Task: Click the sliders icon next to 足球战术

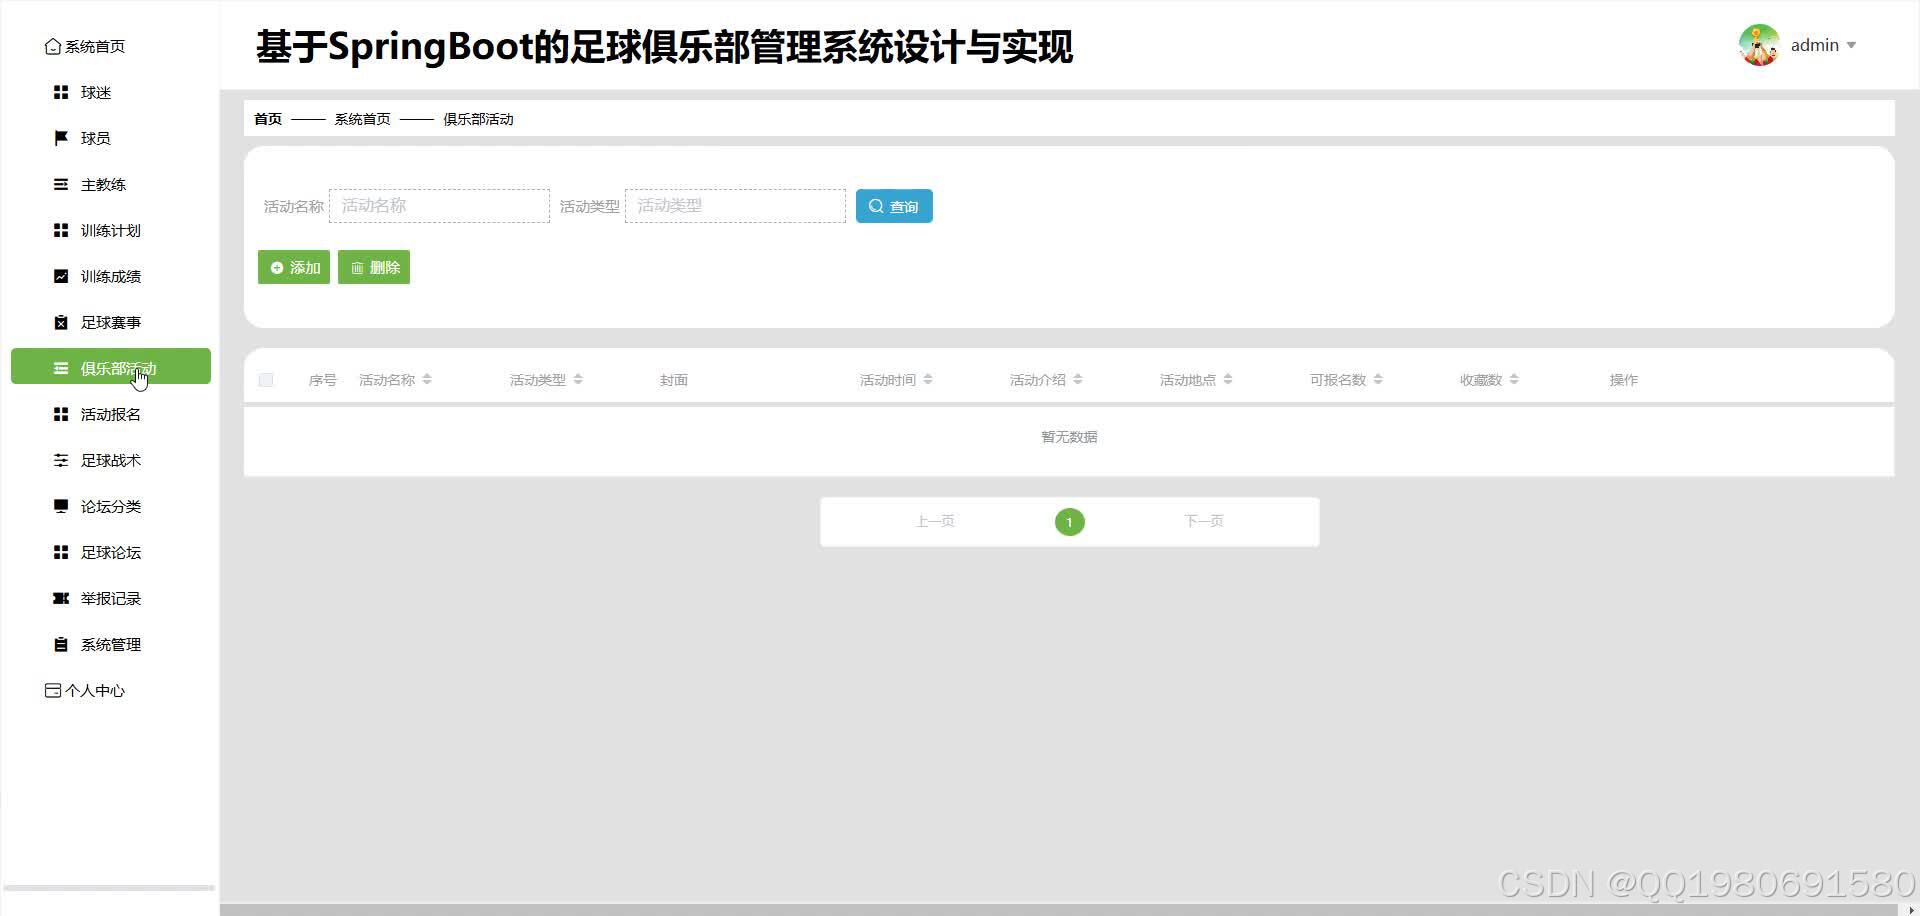Action: [61, 460]
